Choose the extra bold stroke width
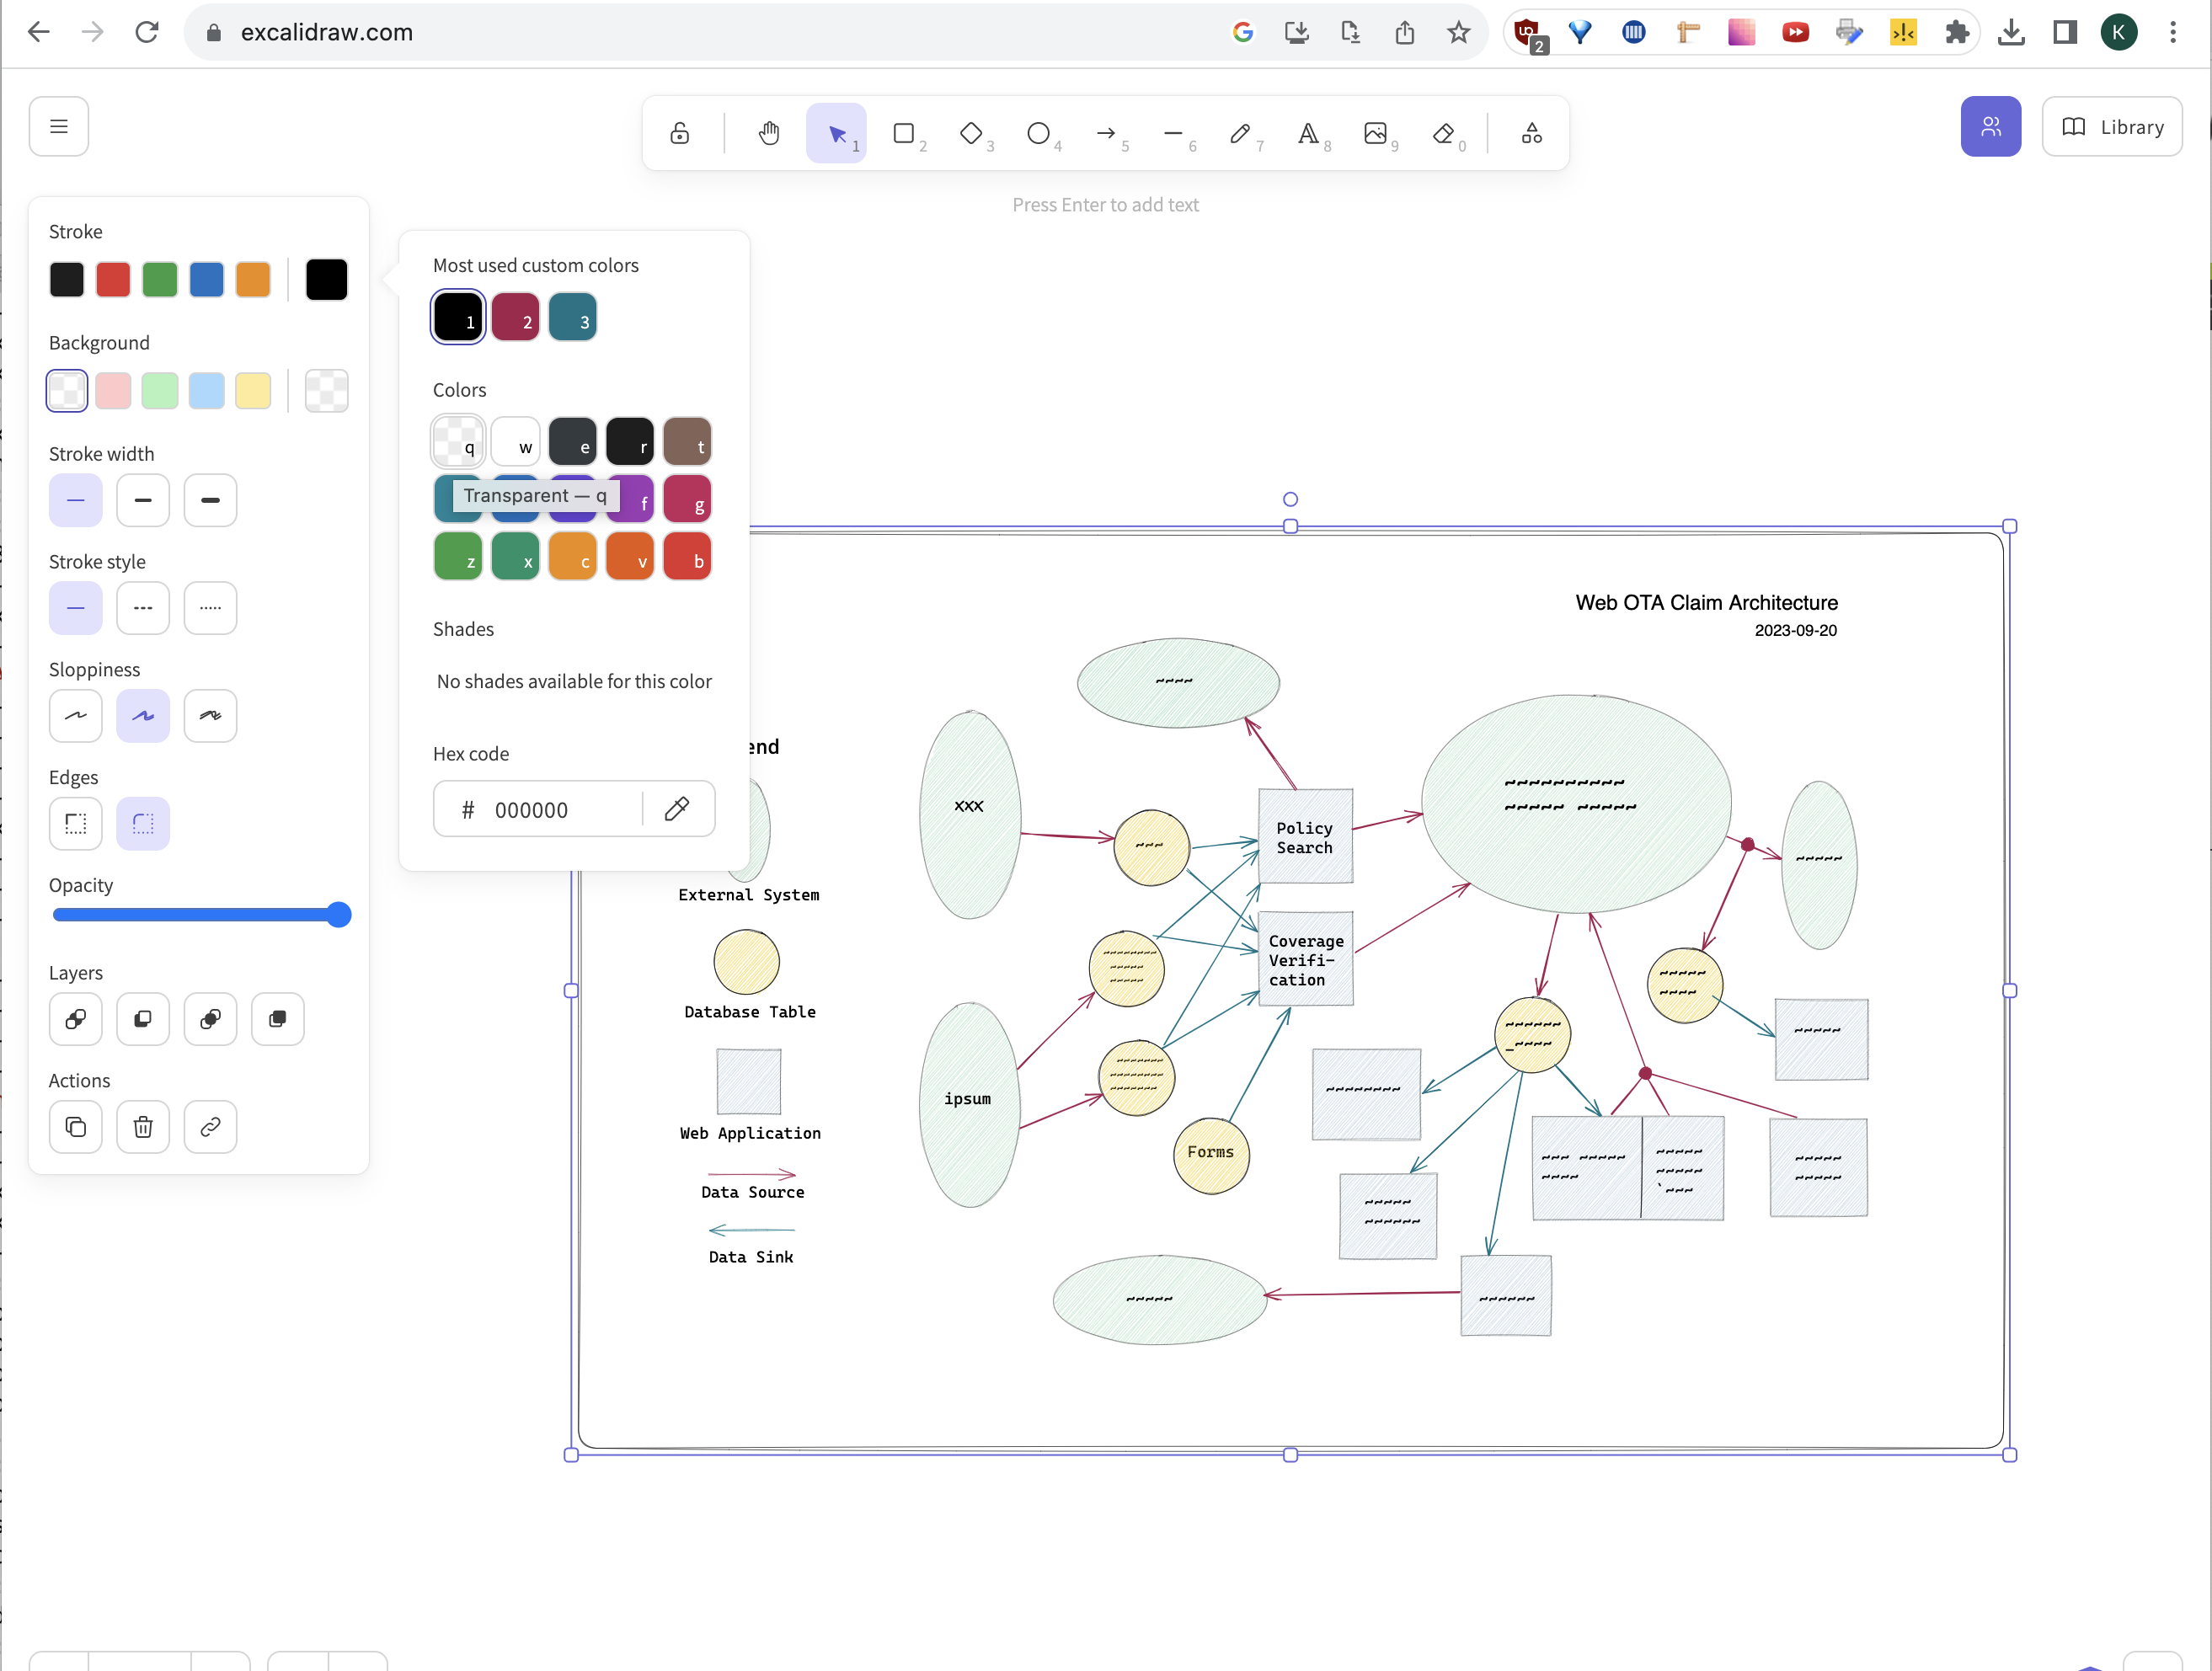Viewport: 2212px width, 1671px height. pos(210,500)
